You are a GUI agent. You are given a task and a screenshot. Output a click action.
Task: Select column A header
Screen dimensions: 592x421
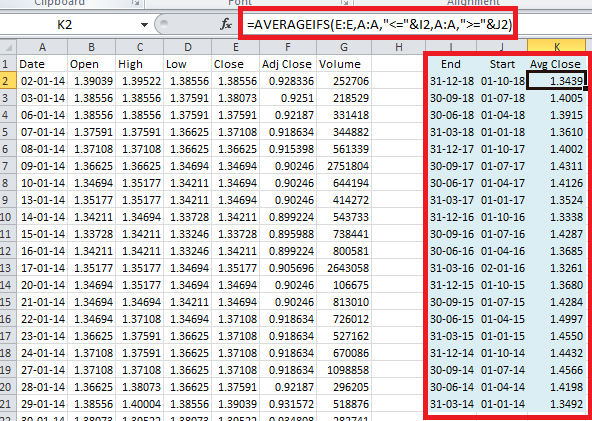point(42,47)
